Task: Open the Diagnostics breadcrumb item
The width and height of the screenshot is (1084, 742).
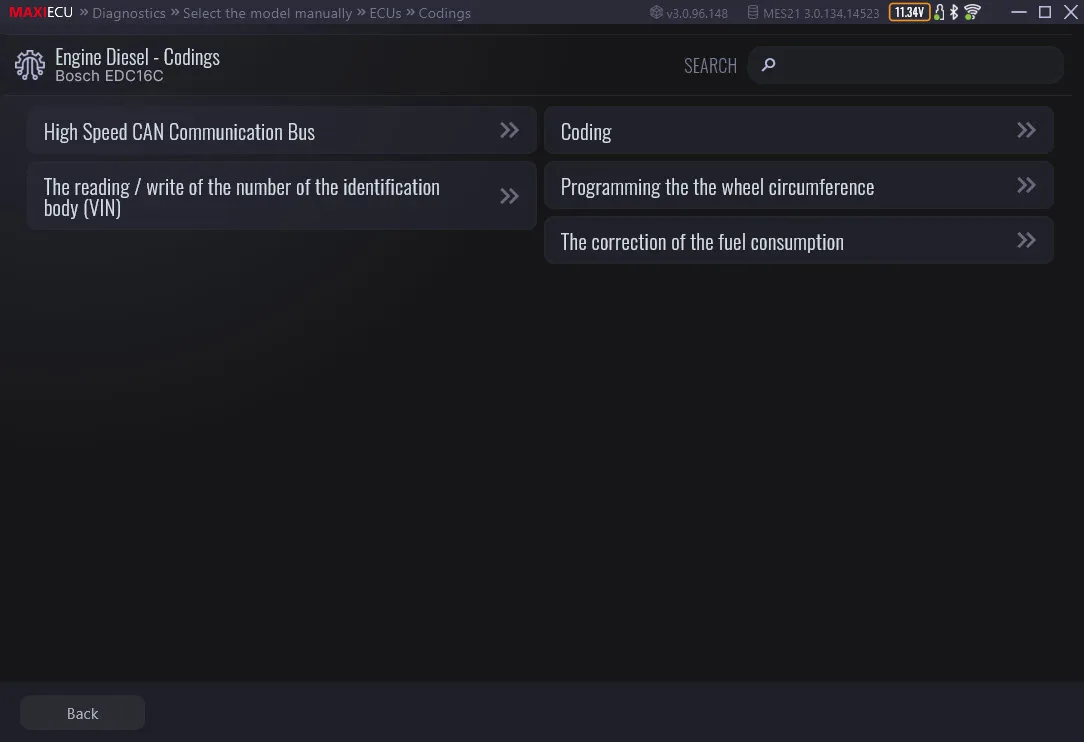Action: click(x=128, y=13)
